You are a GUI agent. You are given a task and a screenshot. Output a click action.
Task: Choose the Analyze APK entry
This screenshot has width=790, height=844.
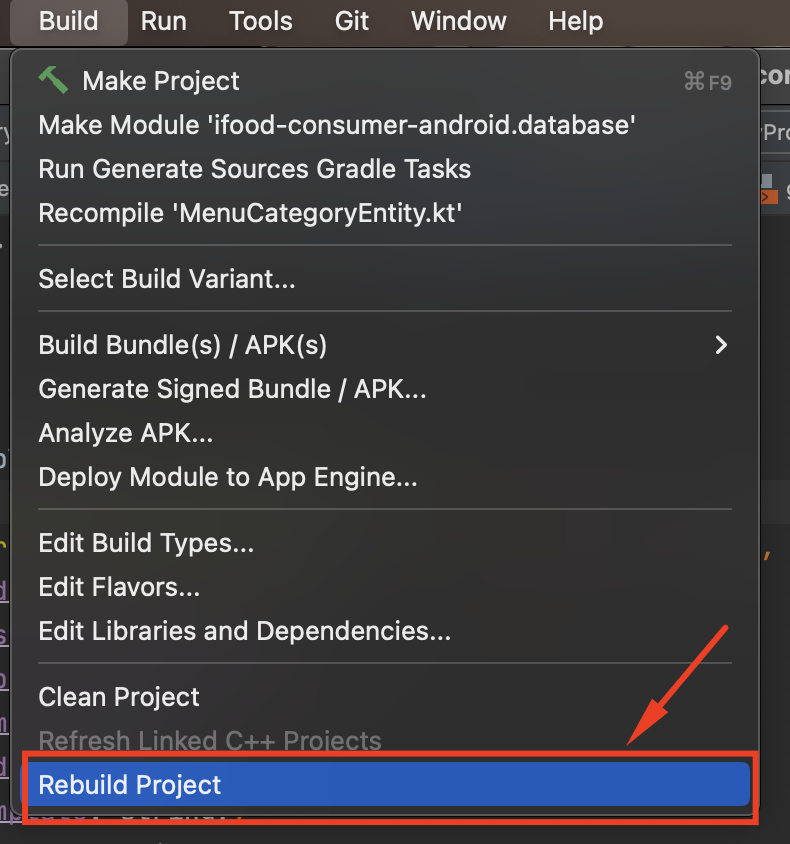(x=125, y=433)
